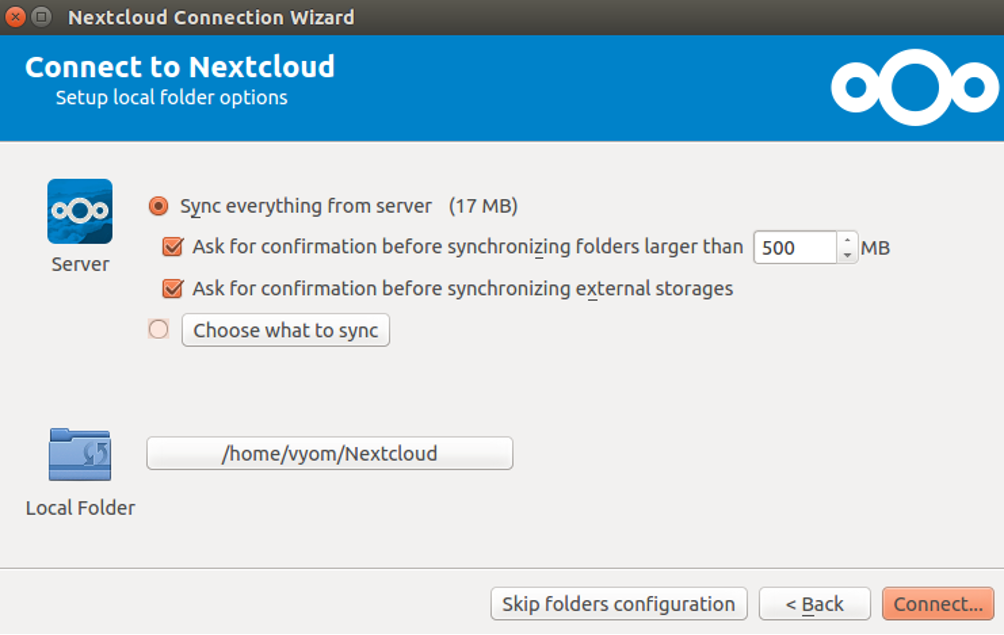The image size is (1004, 635).
Task: Decrease the folder size limit with the down arrow
Action: (x=847, y=255)
